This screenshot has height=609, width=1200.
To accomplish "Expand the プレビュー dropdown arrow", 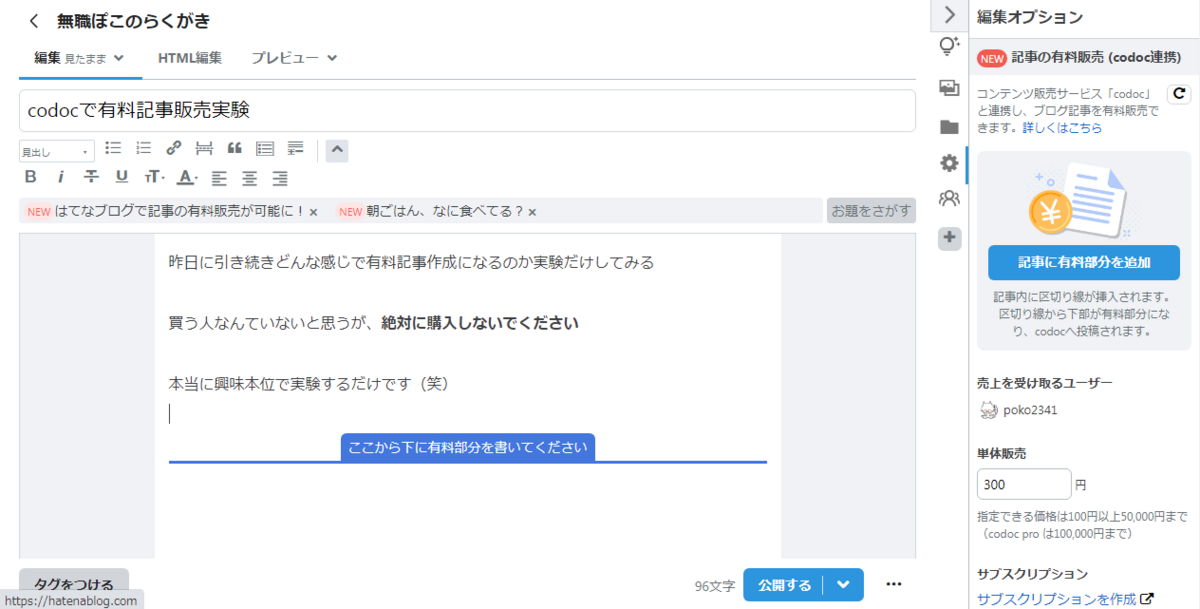I will [332, 58].
